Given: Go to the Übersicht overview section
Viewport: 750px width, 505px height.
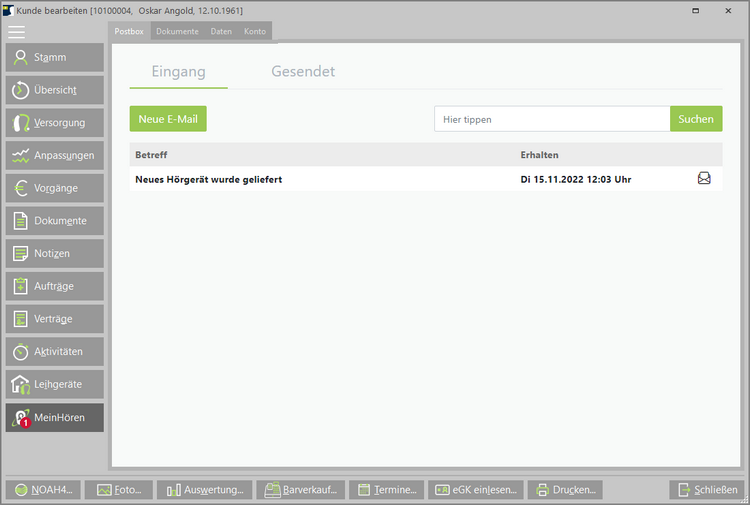Looking at the screenshot, I should pyautogui.click(x=54, y=90).
